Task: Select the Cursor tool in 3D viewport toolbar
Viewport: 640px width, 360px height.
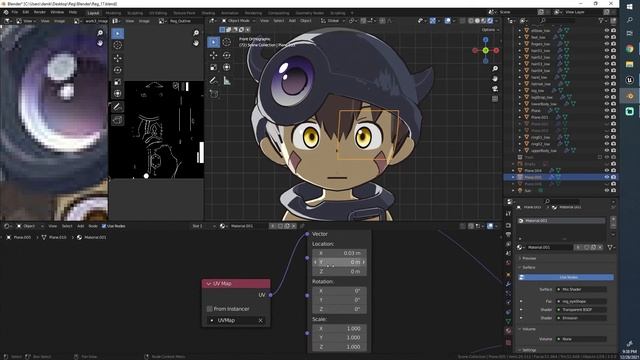Action: [227, 42]
